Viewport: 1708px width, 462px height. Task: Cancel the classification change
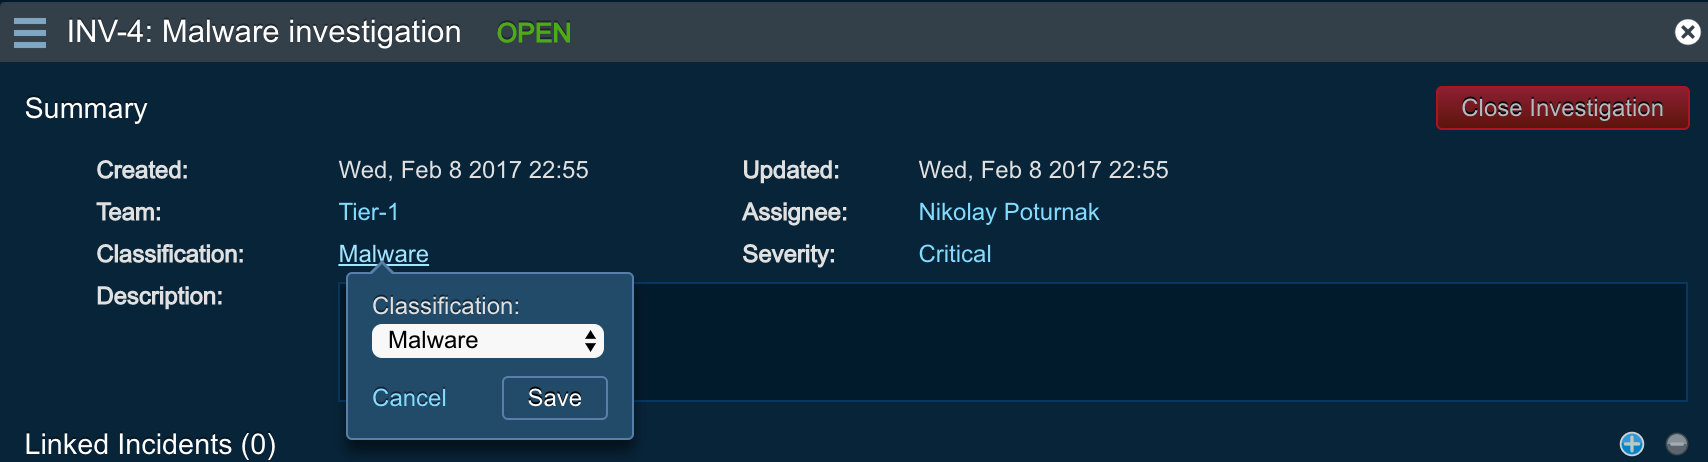click(x=409, y=398)
